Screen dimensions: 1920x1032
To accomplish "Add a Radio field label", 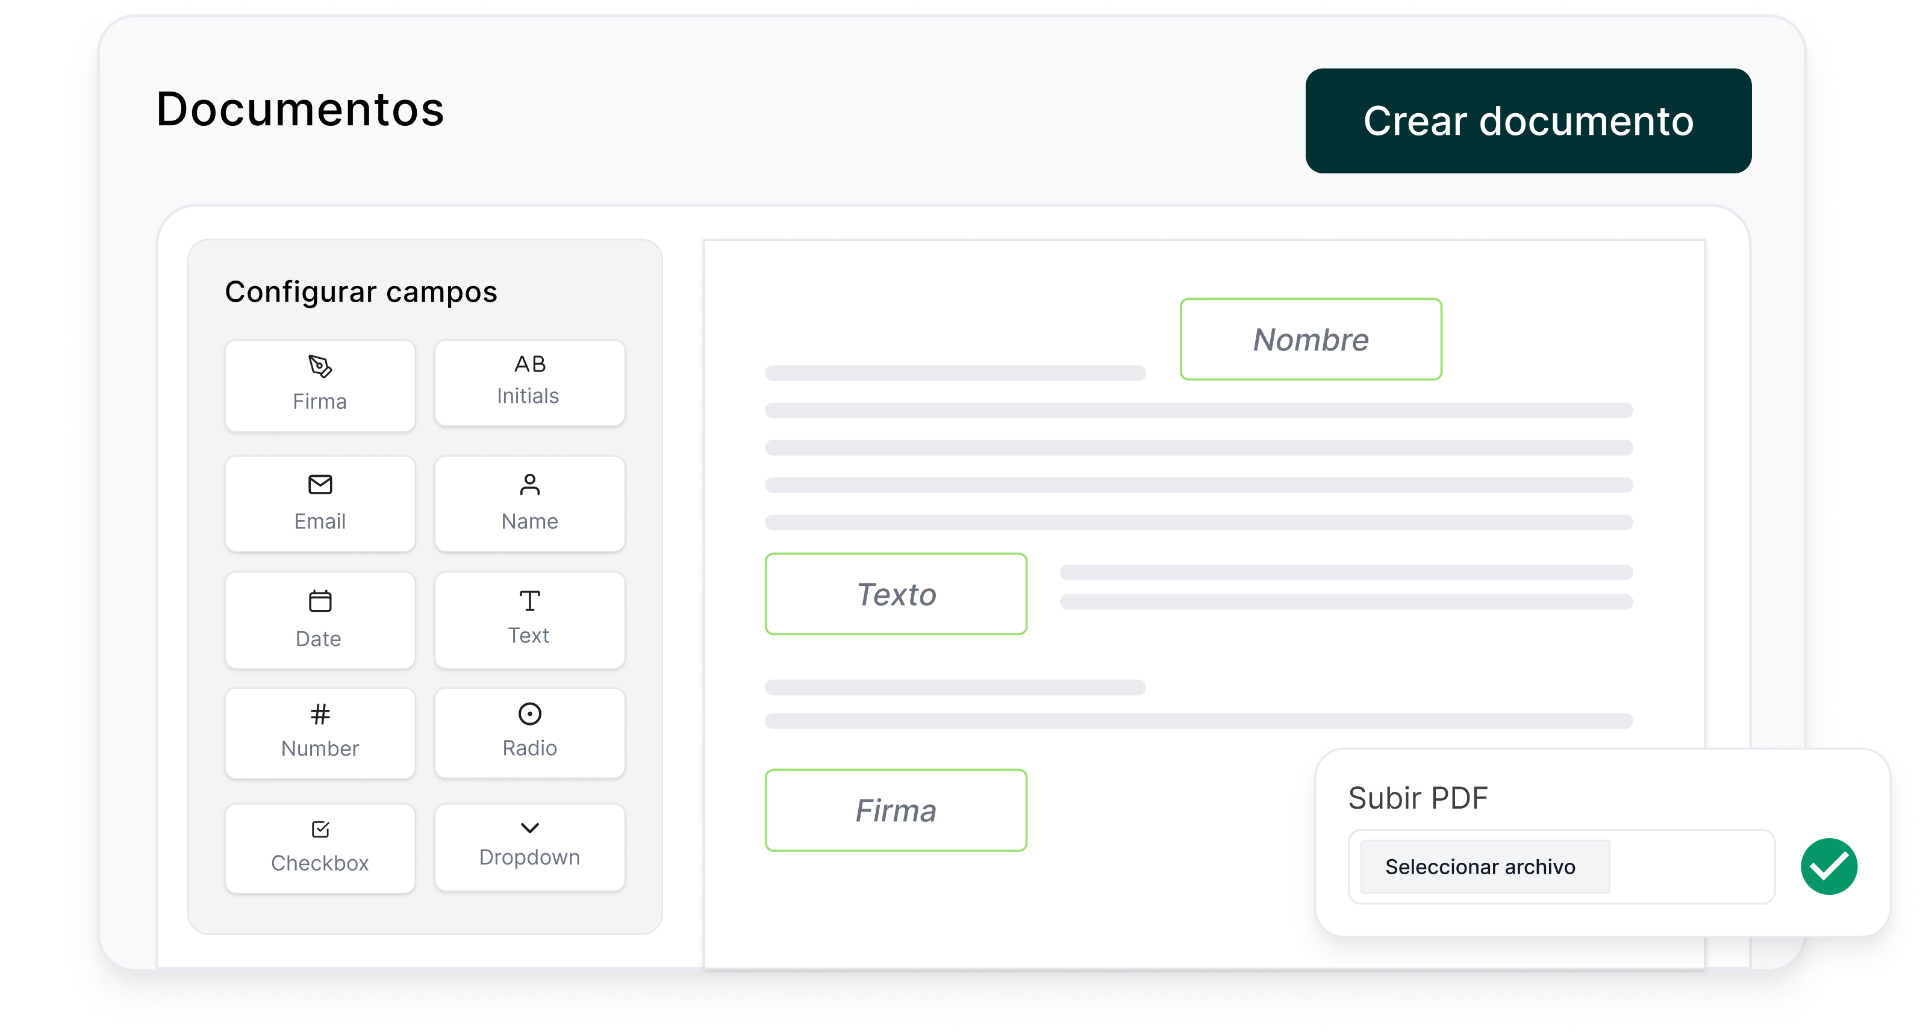I will coord(530,748).
